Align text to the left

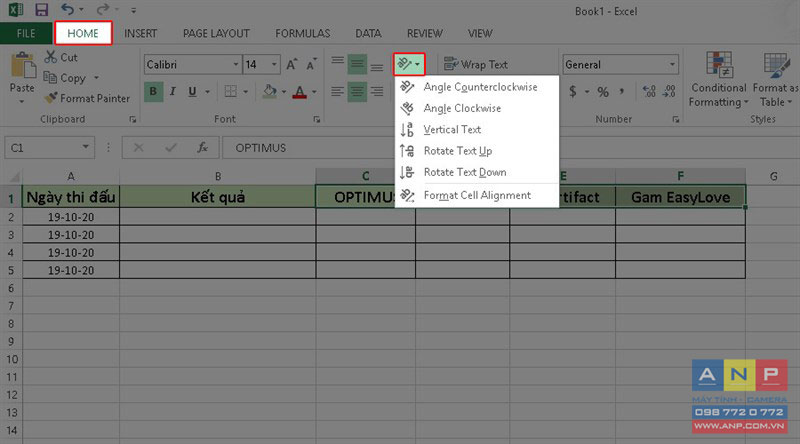tap(337, 92)
